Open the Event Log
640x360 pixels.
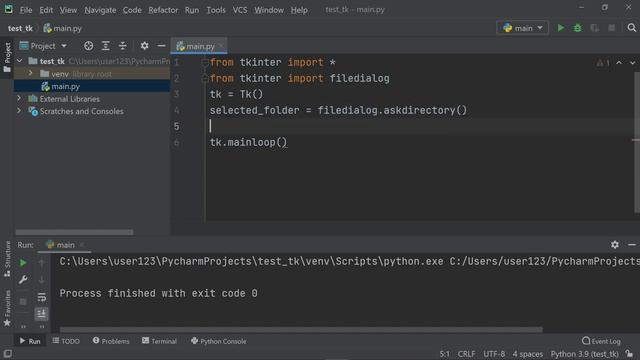[601, 341]
